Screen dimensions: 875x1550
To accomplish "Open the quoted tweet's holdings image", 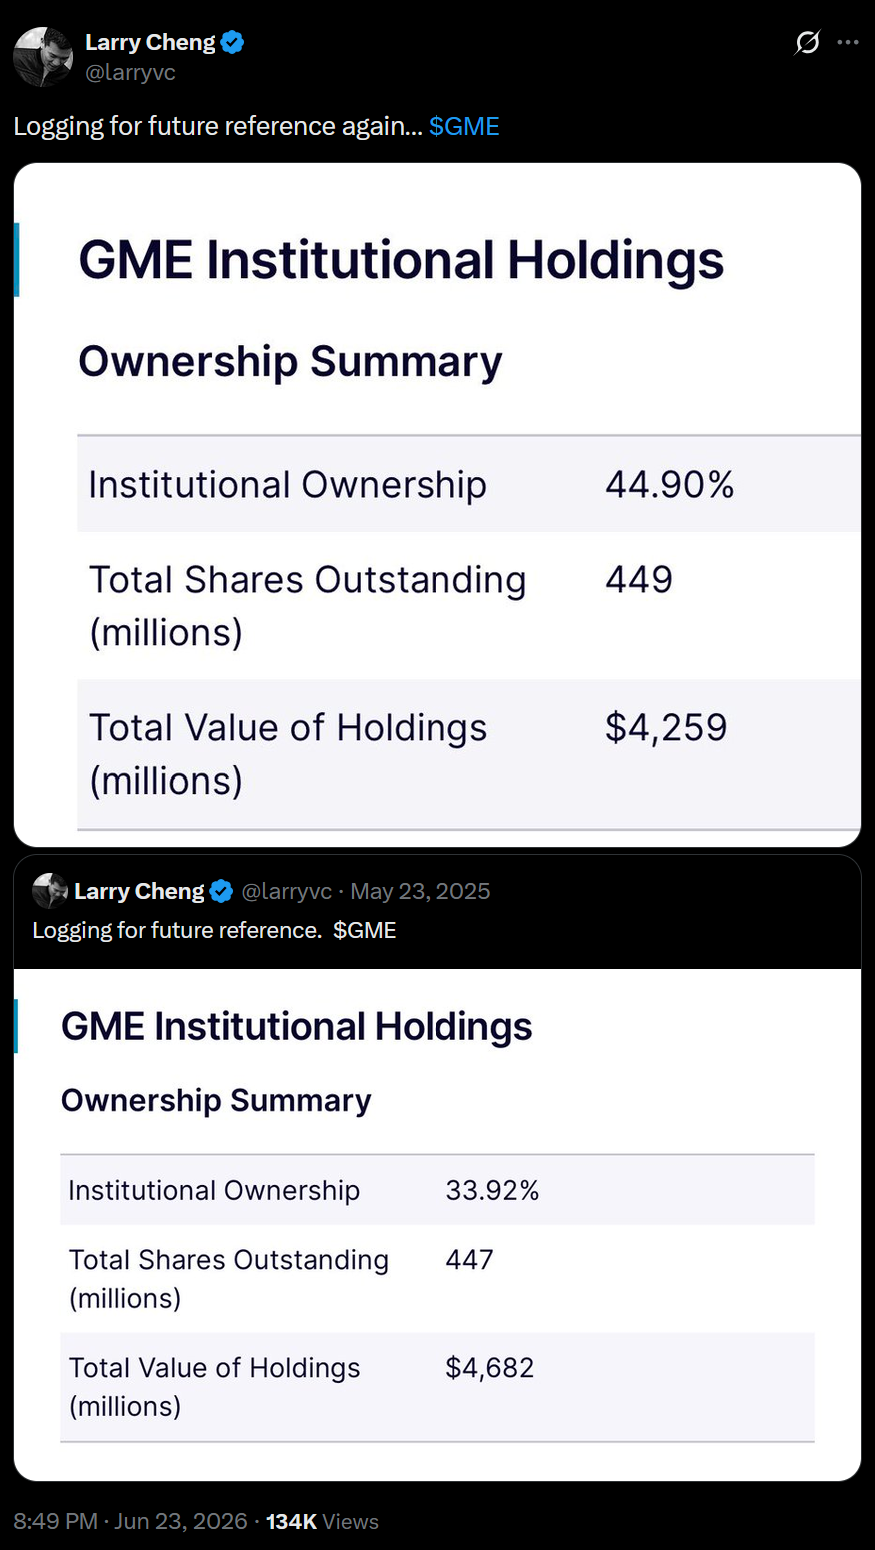I will pyautogui.click(x=437, y=1224).
